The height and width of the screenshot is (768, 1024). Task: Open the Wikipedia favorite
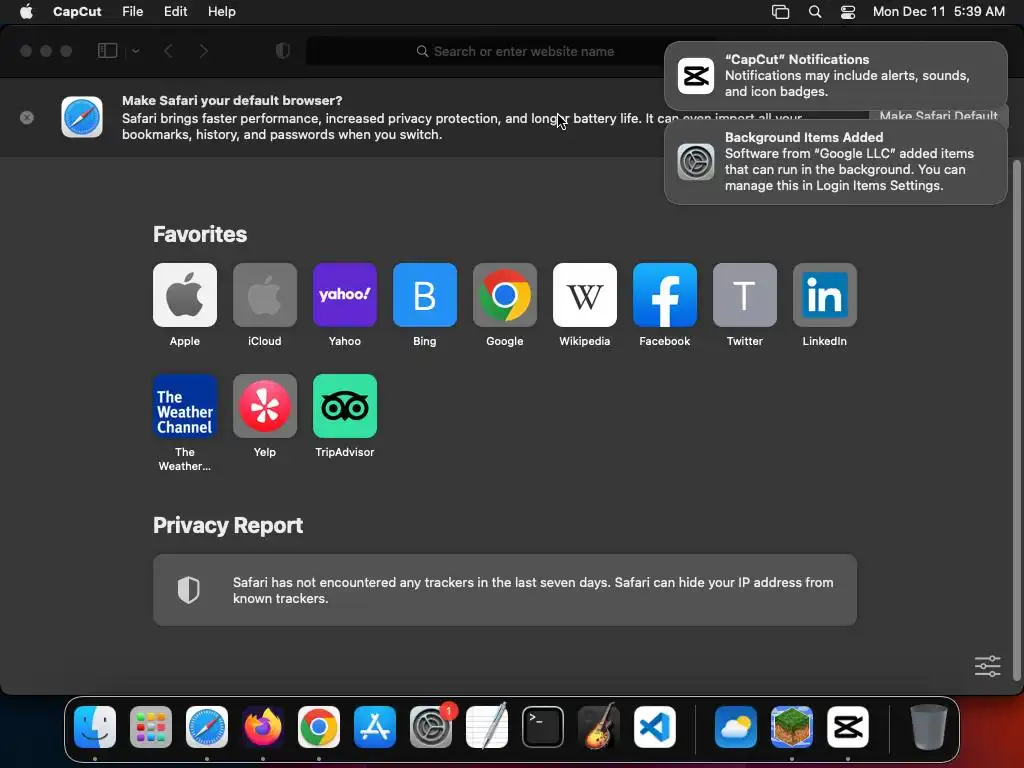click(584, 295)
